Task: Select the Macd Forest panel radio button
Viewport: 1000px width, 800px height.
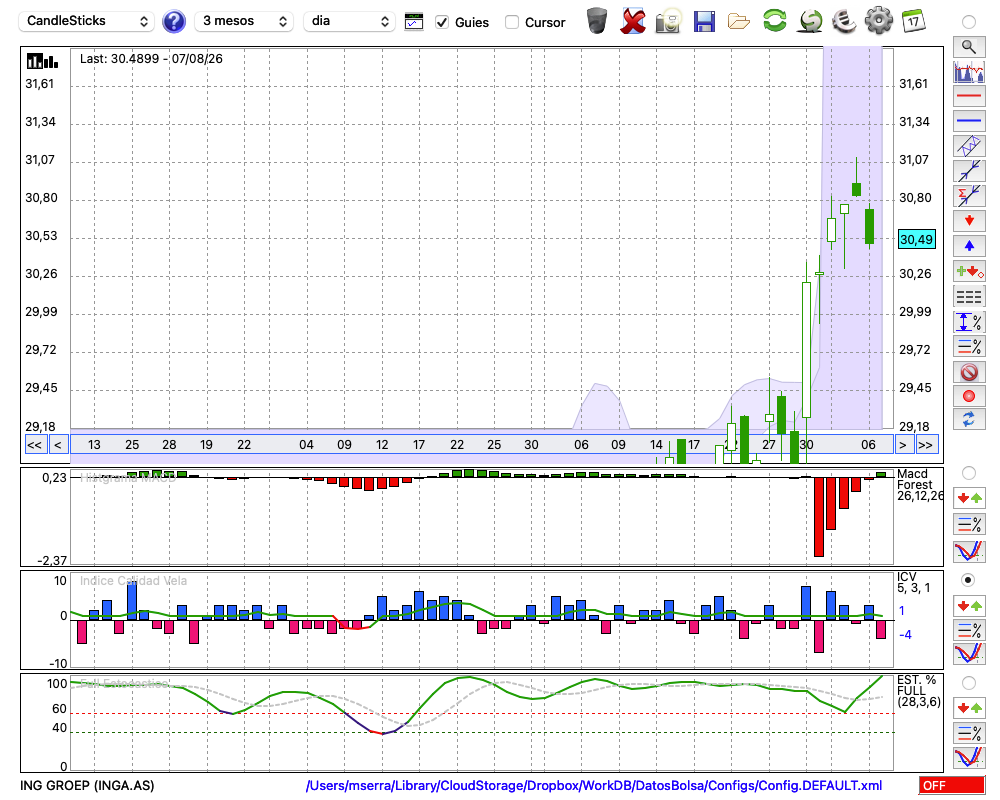Action: tap(969, 473)
